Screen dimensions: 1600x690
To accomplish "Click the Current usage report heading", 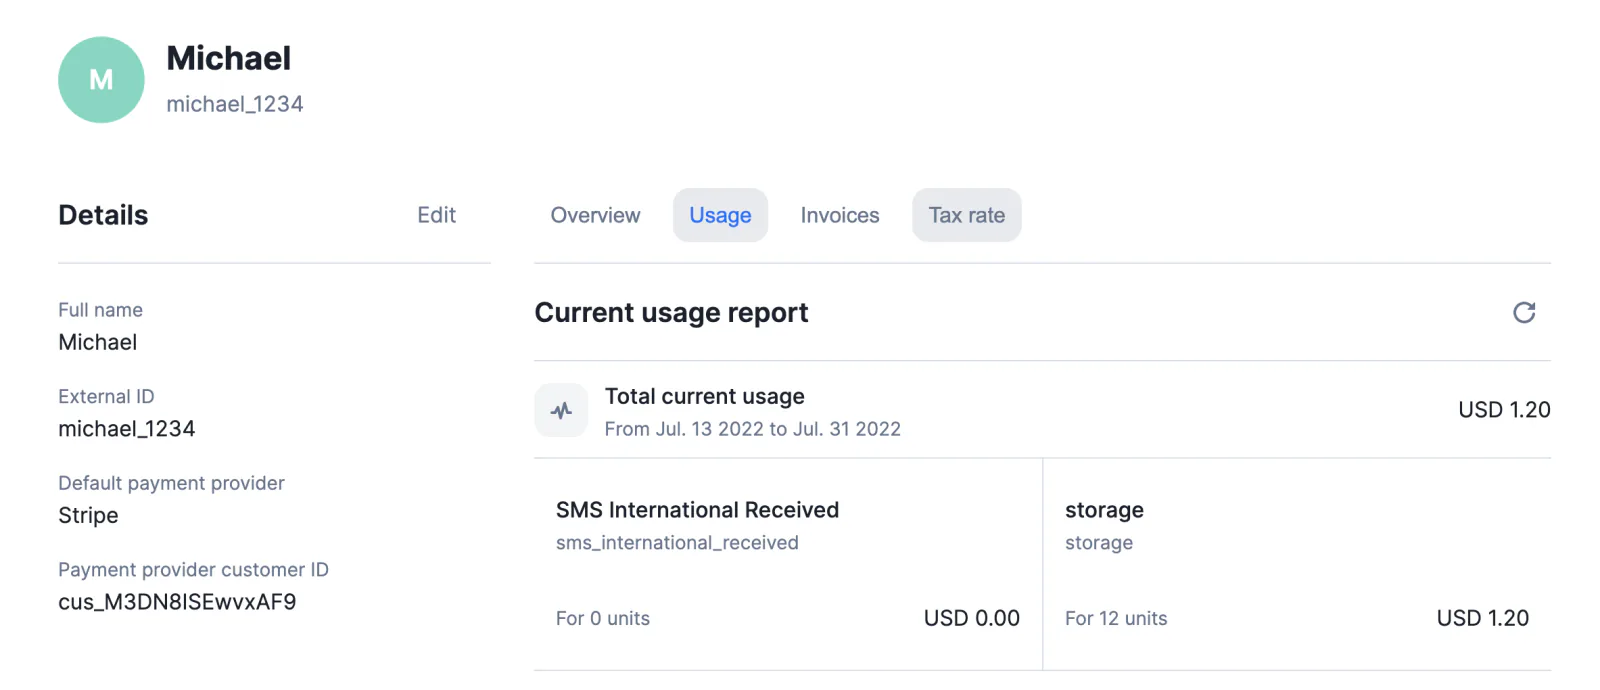I will 671,313.
